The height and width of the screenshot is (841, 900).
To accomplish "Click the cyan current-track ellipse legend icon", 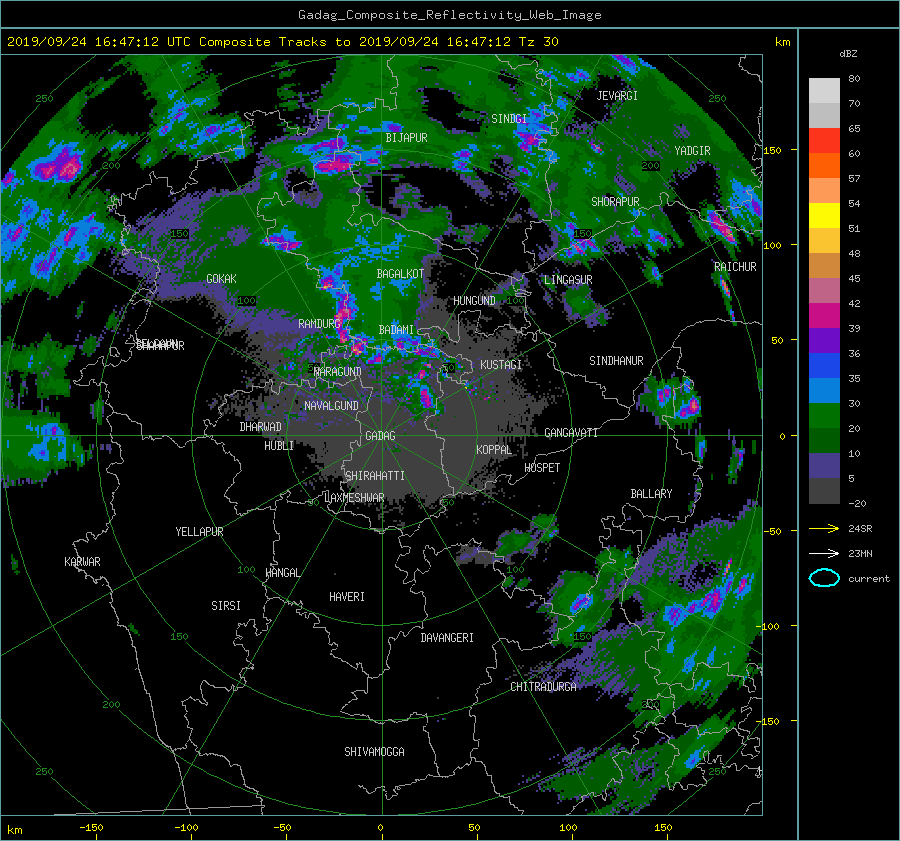I will [x=824, y=578].
